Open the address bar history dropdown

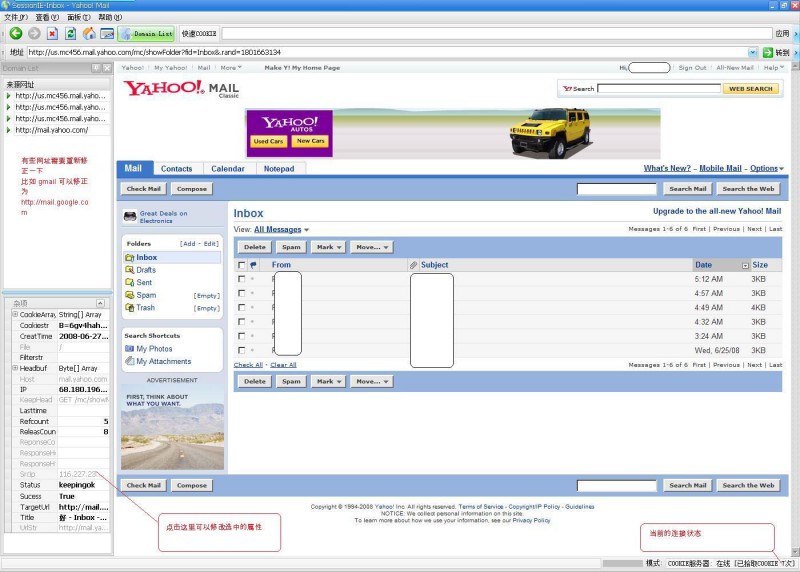click(753, 52)
